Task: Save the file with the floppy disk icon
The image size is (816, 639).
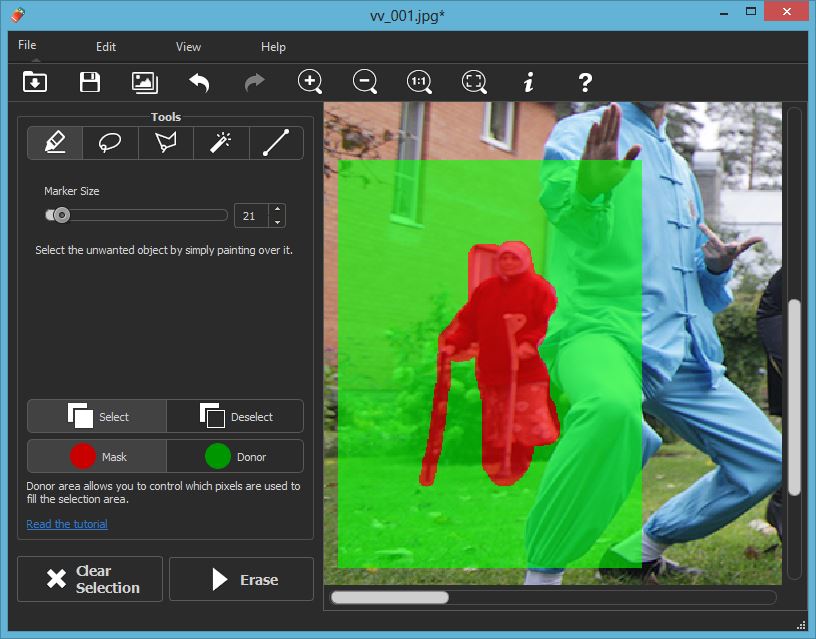Action: (90, 82)
